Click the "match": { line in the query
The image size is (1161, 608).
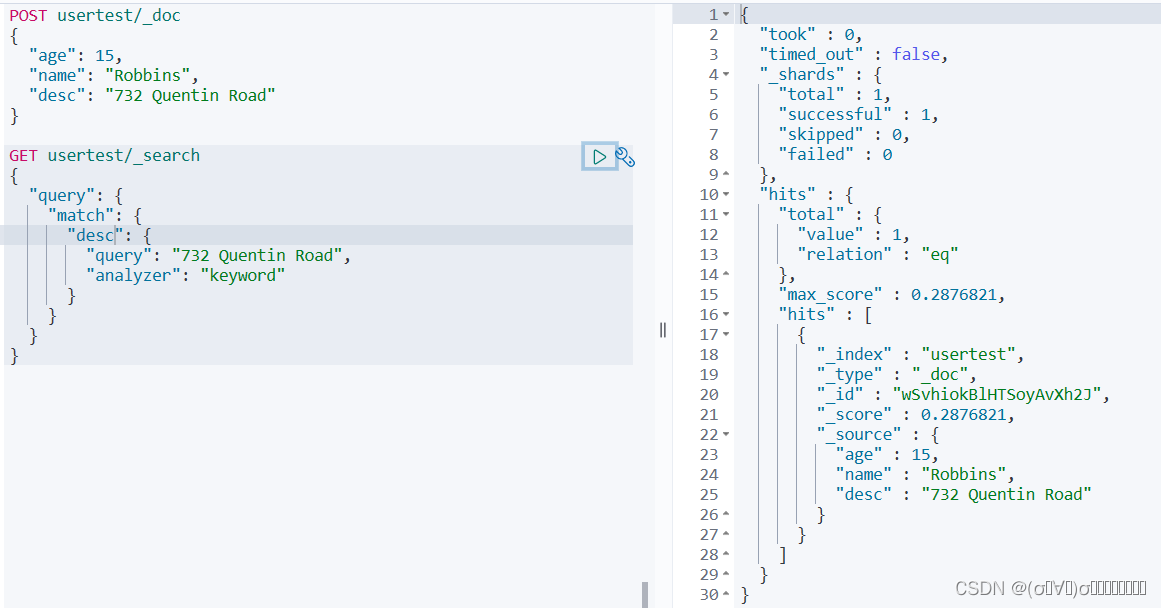95,216
